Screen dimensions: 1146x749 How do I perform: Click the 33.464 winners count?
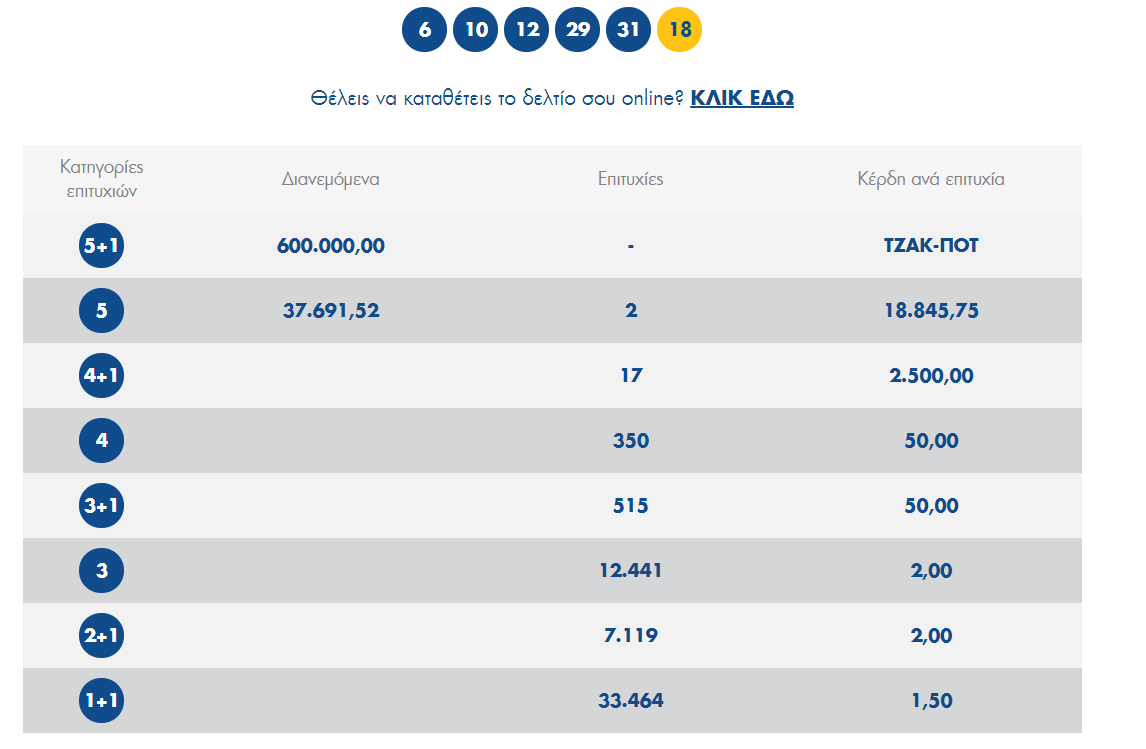pyautogui.click(x=631, y=701)
